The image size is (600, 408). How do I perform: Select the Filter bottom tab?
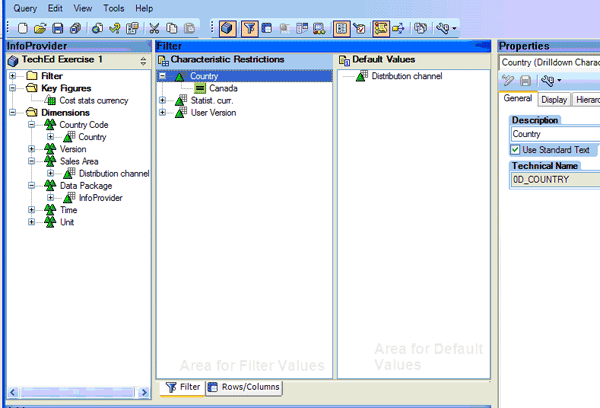tap(183, 387)
